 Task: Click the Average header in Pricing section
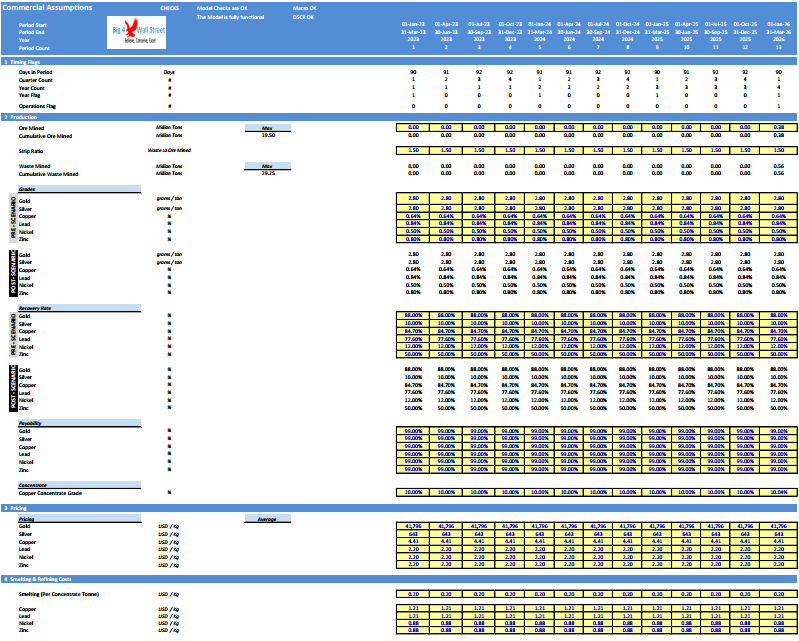(x=268, y=519)
